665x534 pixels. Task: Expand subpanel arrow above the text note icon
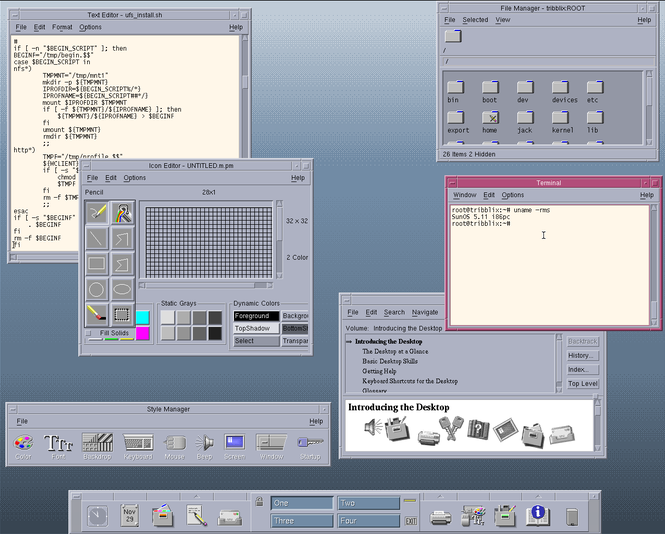coord(196,496)
